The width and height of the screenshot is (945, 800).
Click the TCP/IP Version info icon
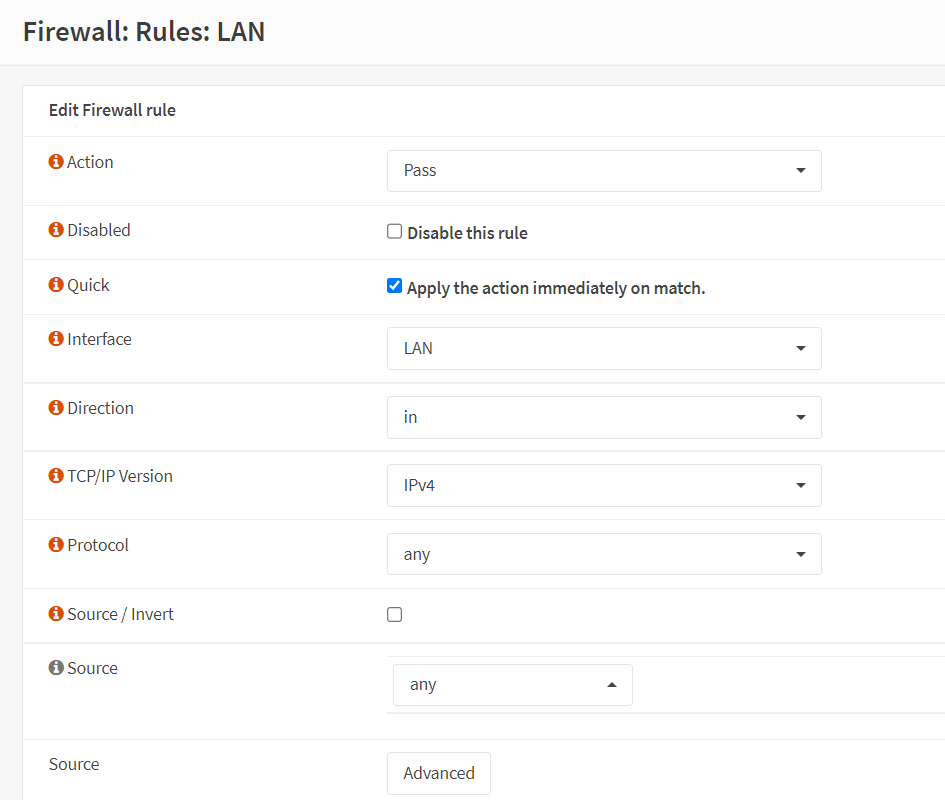click(56, 476)
